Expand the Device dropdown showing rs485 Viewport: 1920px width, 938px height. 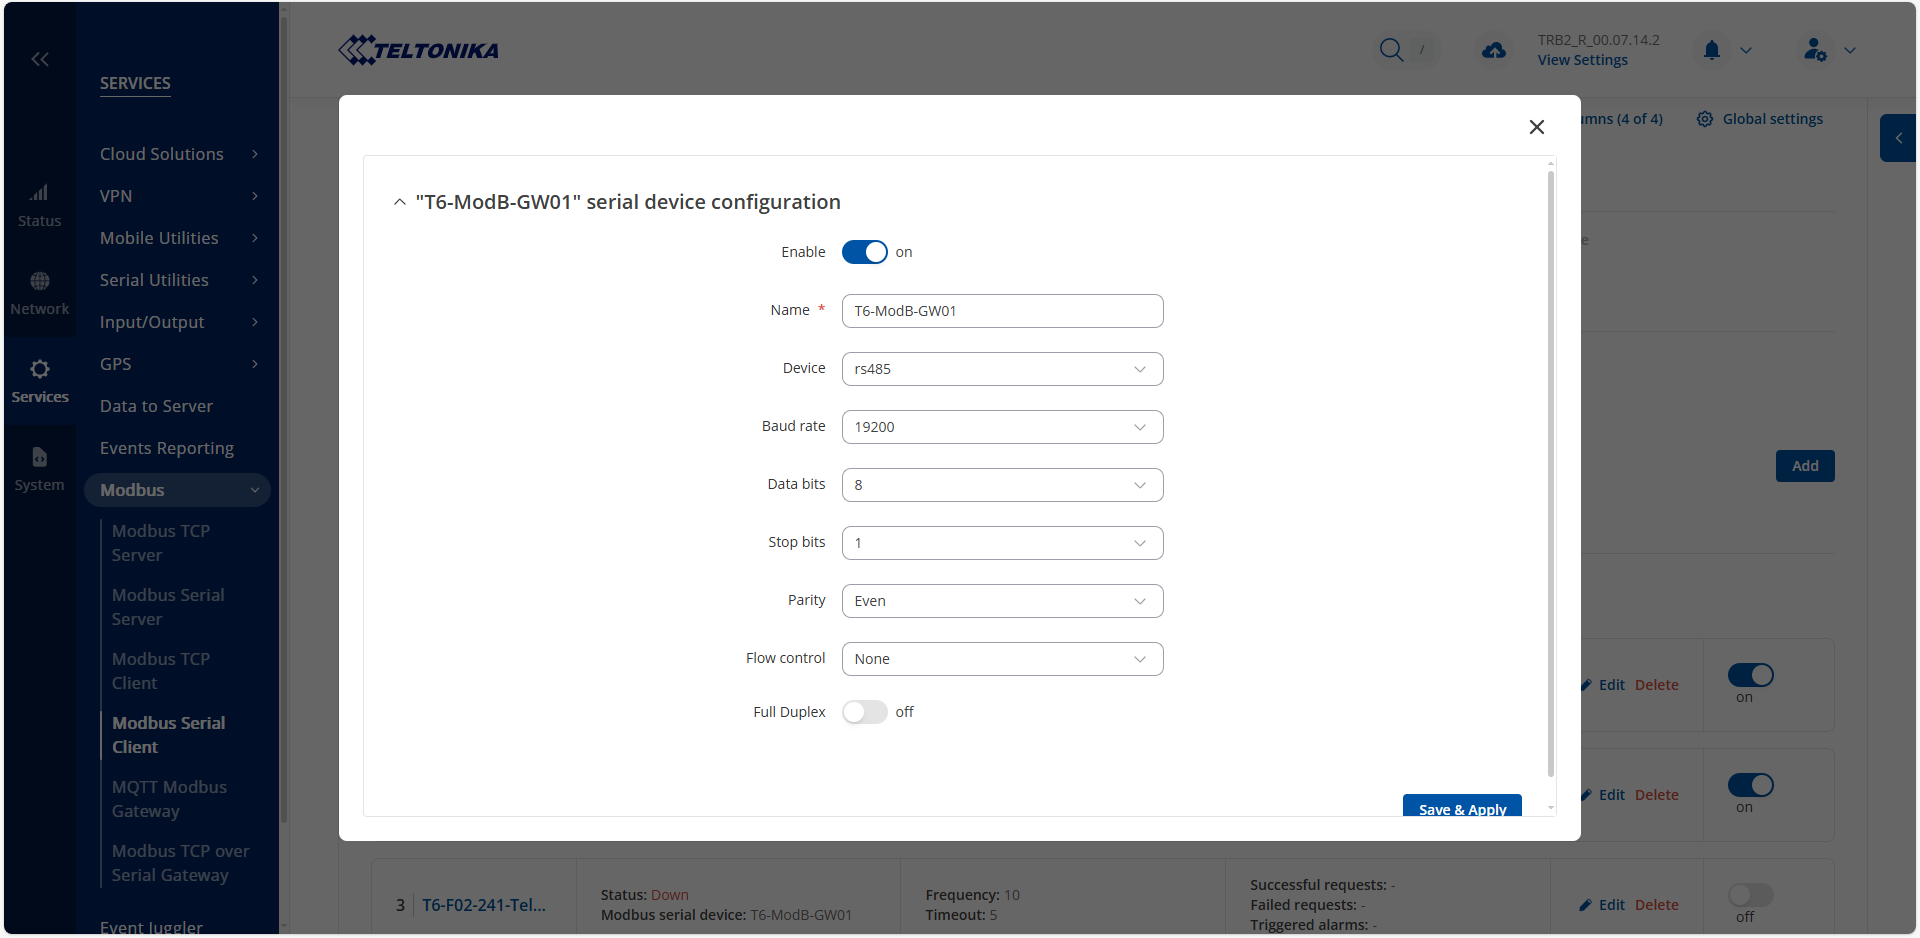(x=1002, y=369)
